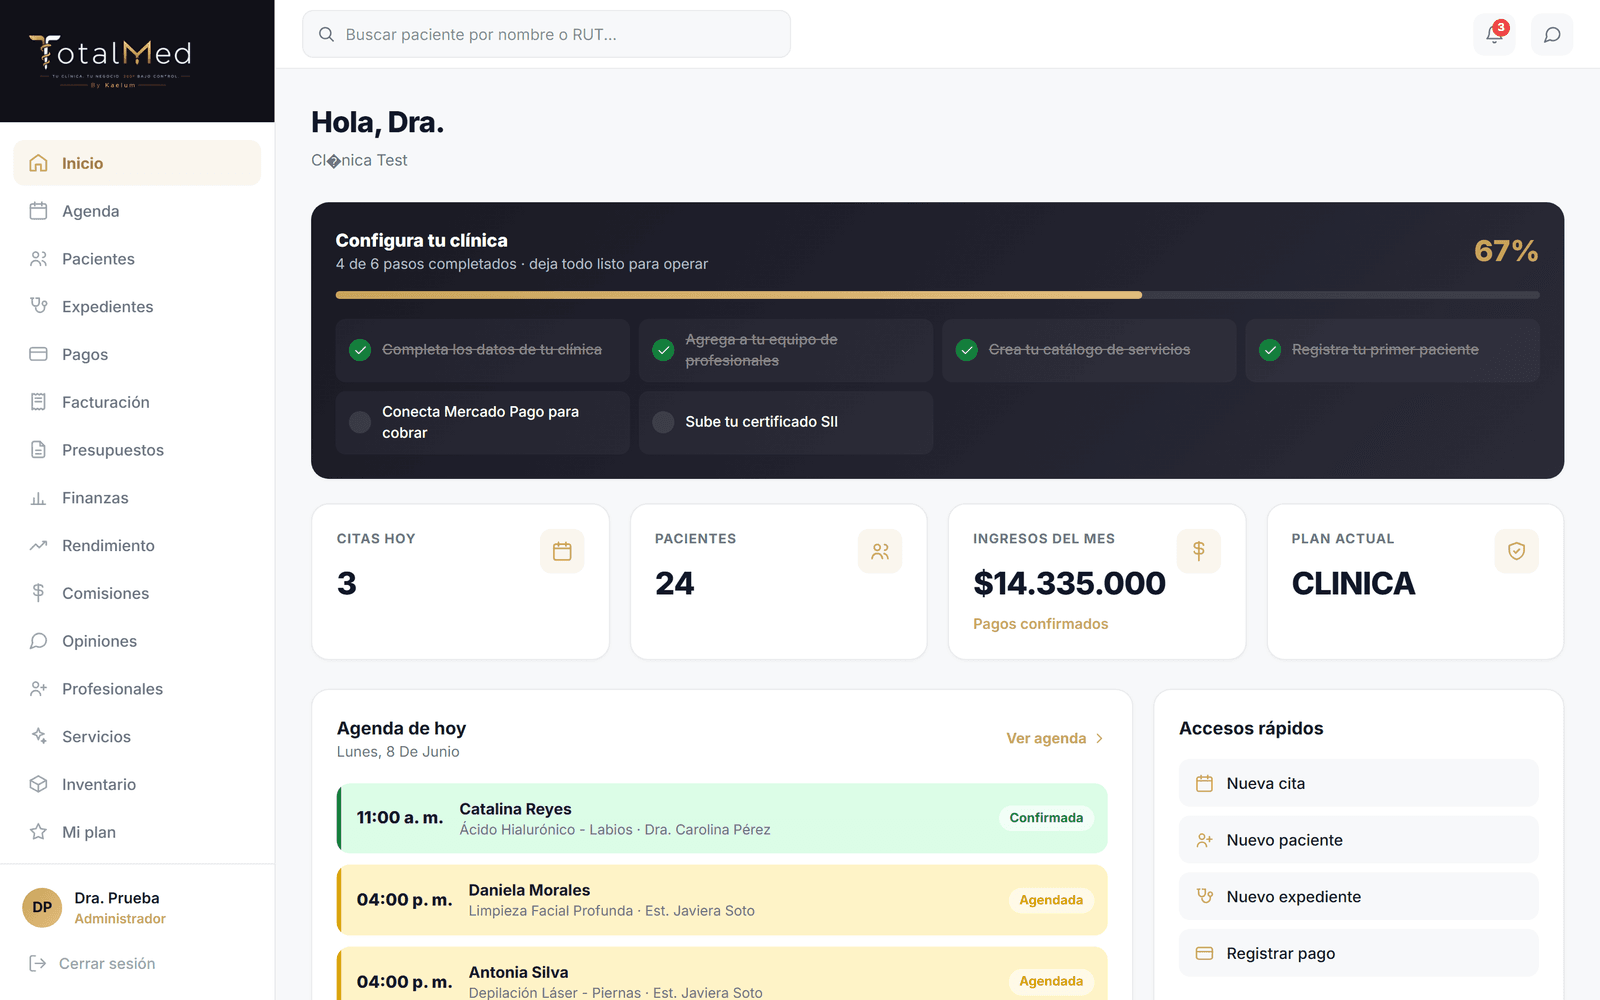
Task: Go to Pacientes in the sidebar
Action: (x=98, y=259)
